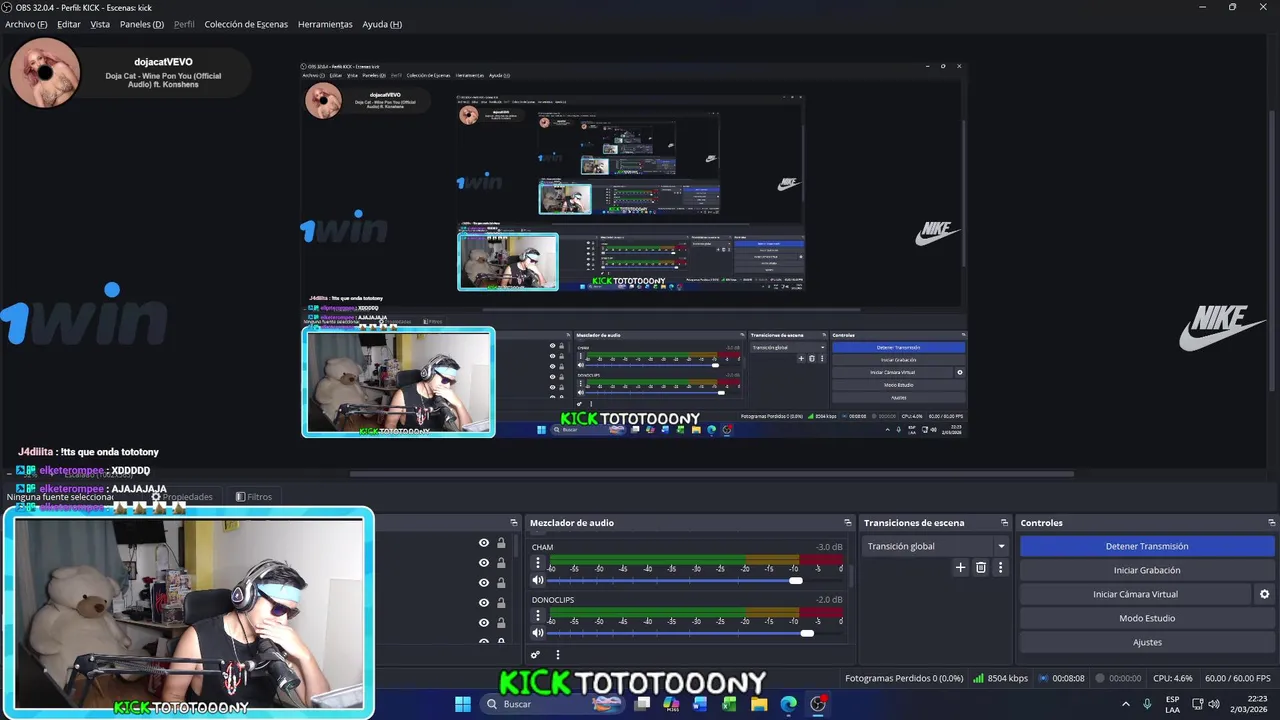Image resolution: width=1280 pixels, height=720 pixels.
Task: Click Iniciar Grabación button
Action: click(1147, 570)
